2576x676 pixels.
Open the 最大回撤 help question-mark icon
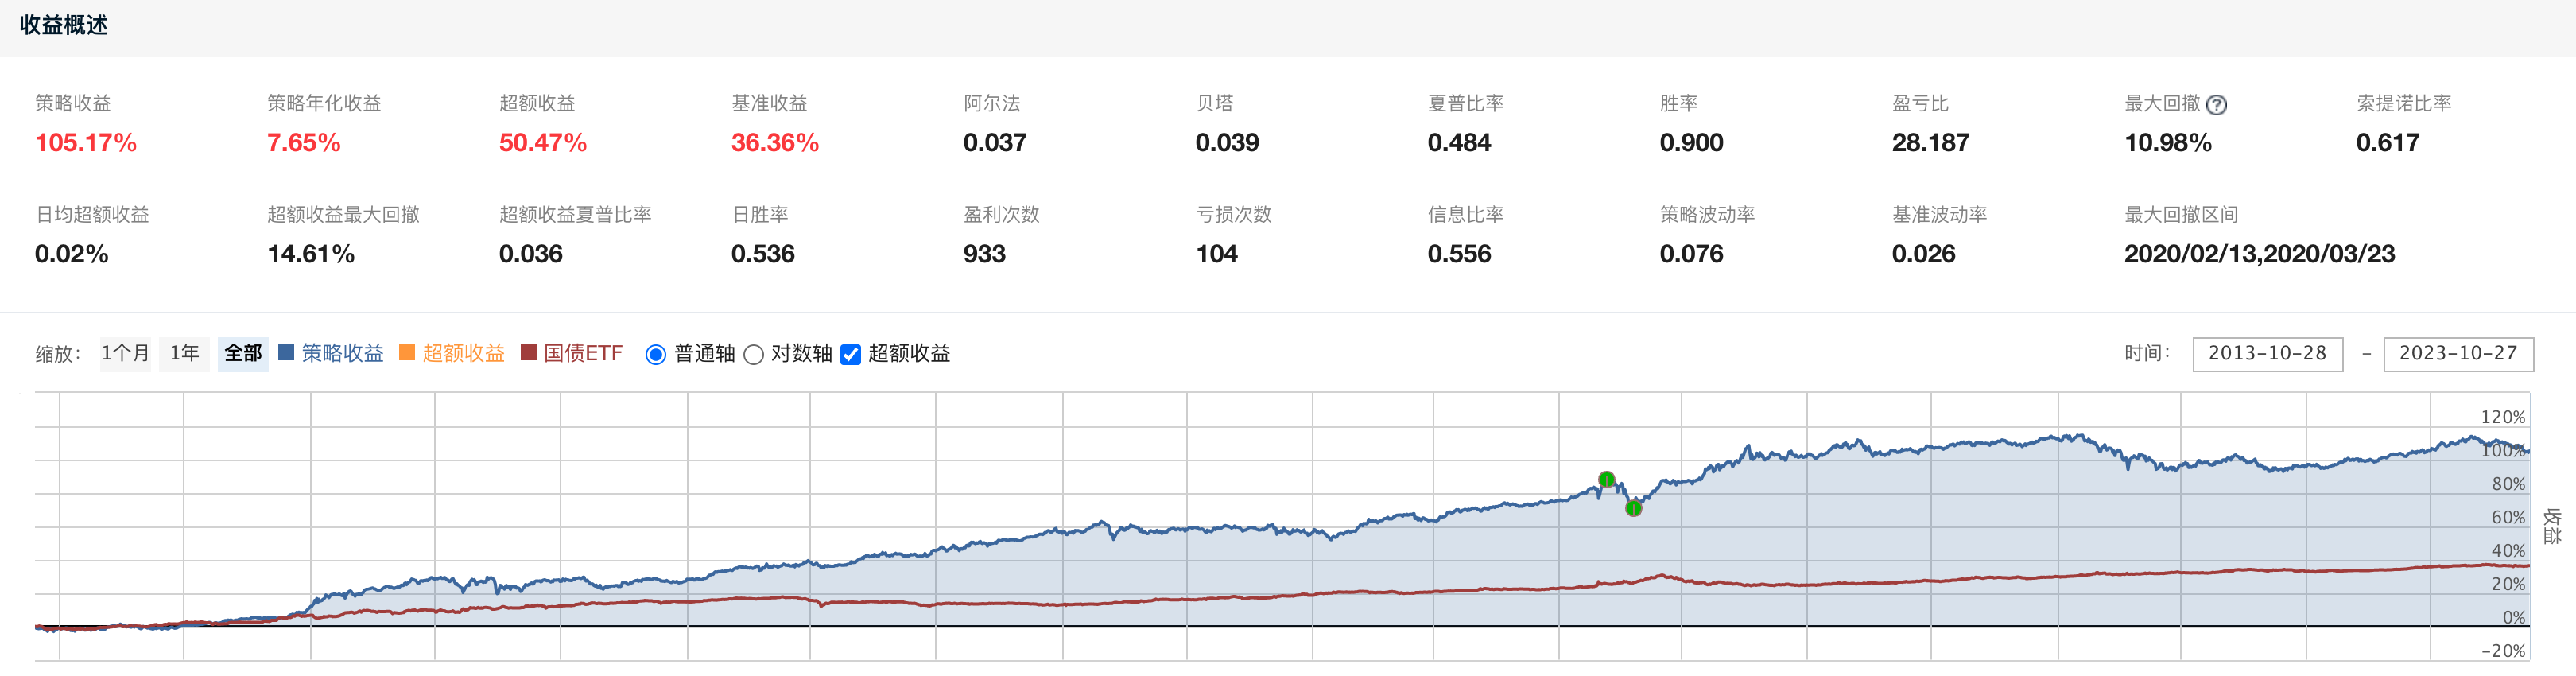tap(2216, 104)
